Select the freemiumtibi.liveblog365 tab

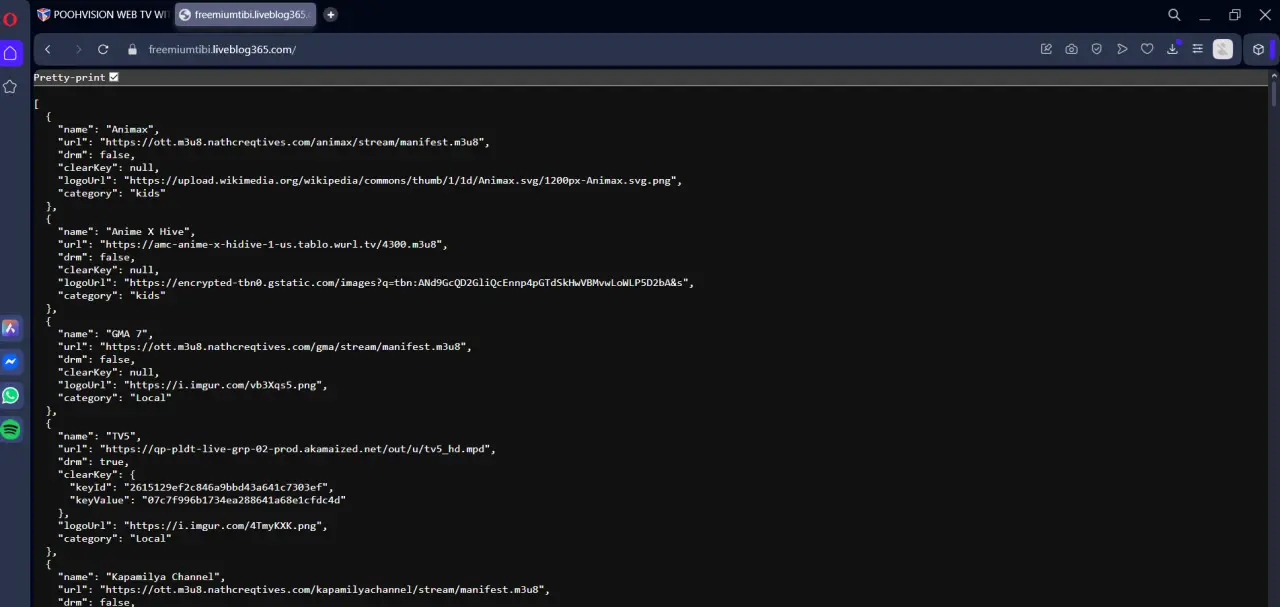pyautogui.click(x=245, y=14)
